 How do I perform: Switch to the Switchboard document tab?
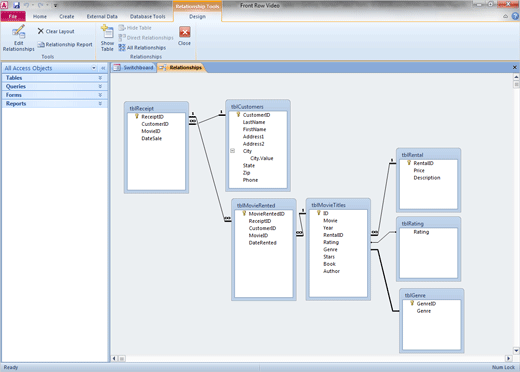pyautogui.click(x=134, y=68)
